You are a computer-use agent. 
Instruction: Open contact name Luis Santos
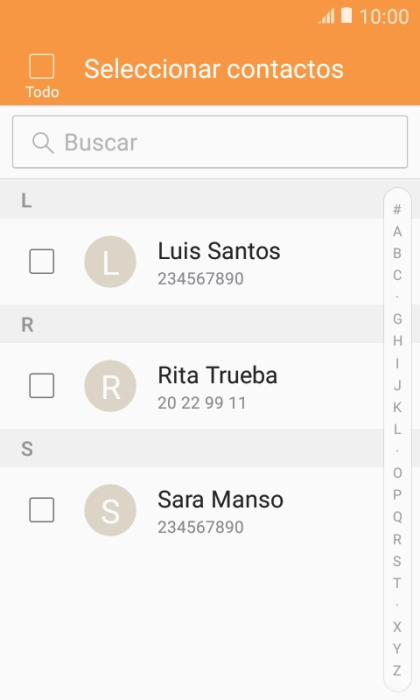pyautogui.click(x=219, y=251)
